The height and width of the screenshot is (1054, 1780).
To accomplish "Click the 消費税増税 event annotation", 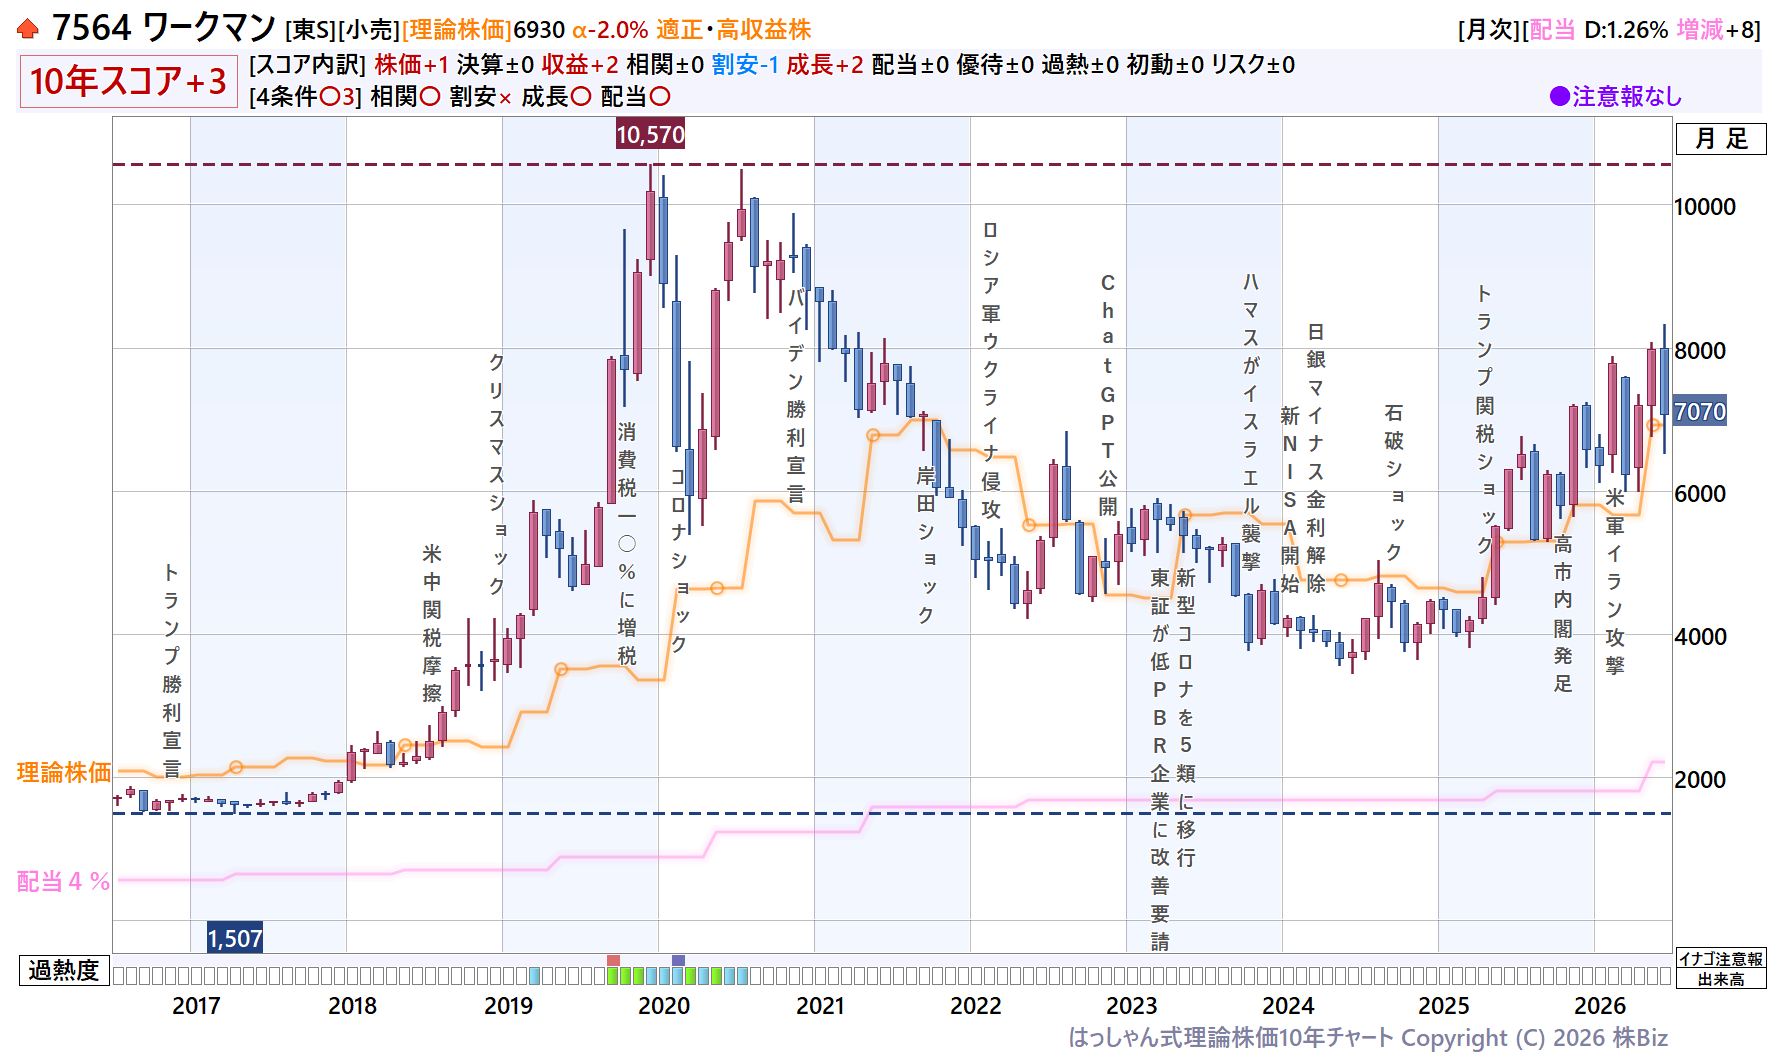I will (627, 544).
